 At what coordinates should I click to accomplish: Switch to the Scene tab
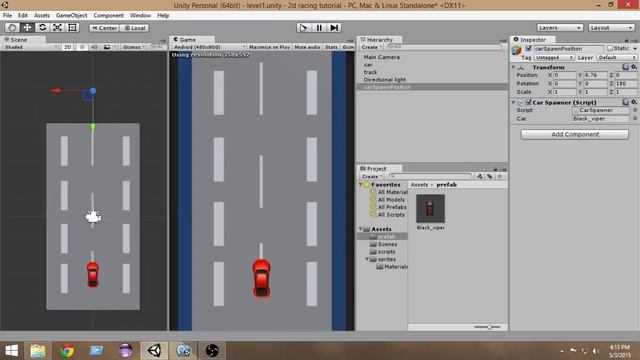tap(23, 40)
